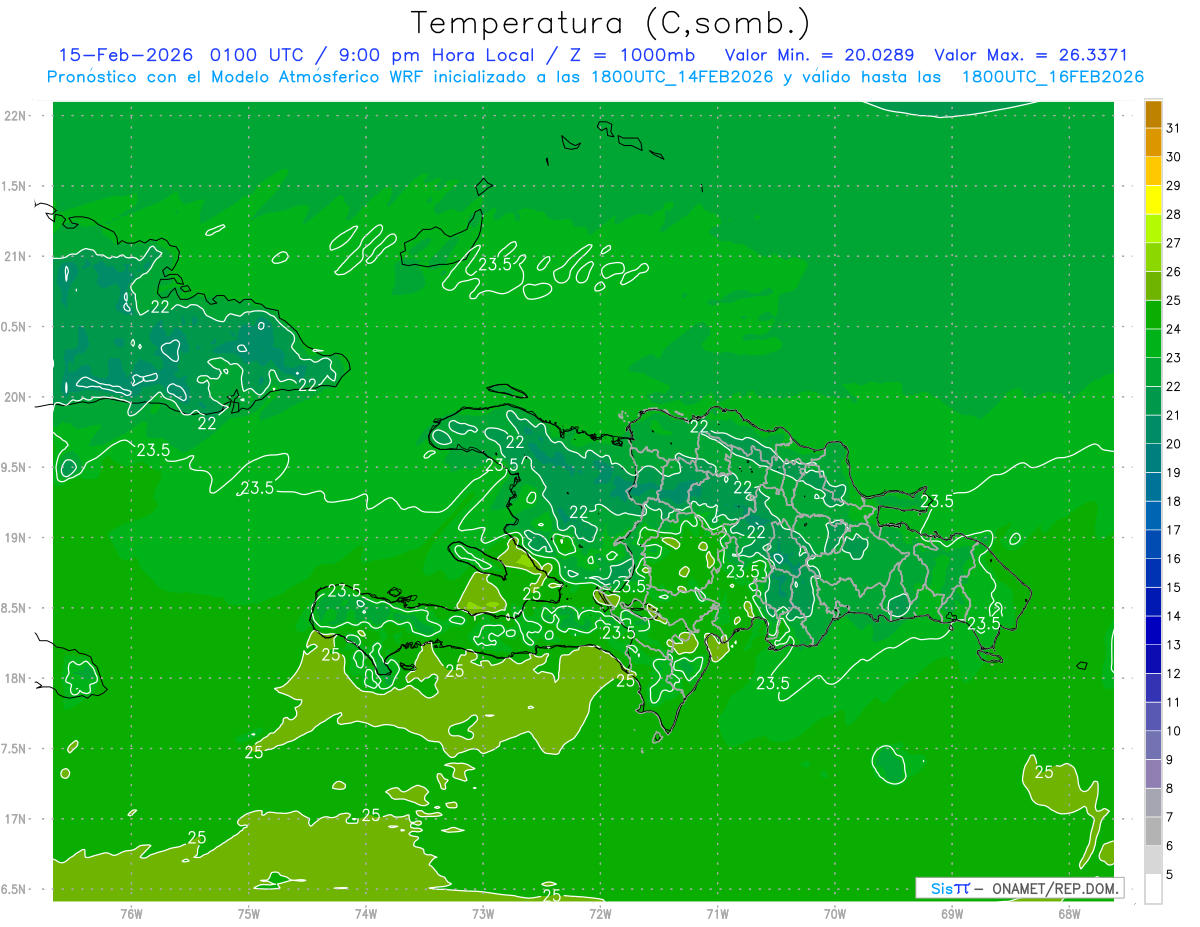Viewport: 1200px width, 927px height.
Task: Click the "1800UTC_16FEB2026" valid-until time text
Action: (x=1053, y=77)
